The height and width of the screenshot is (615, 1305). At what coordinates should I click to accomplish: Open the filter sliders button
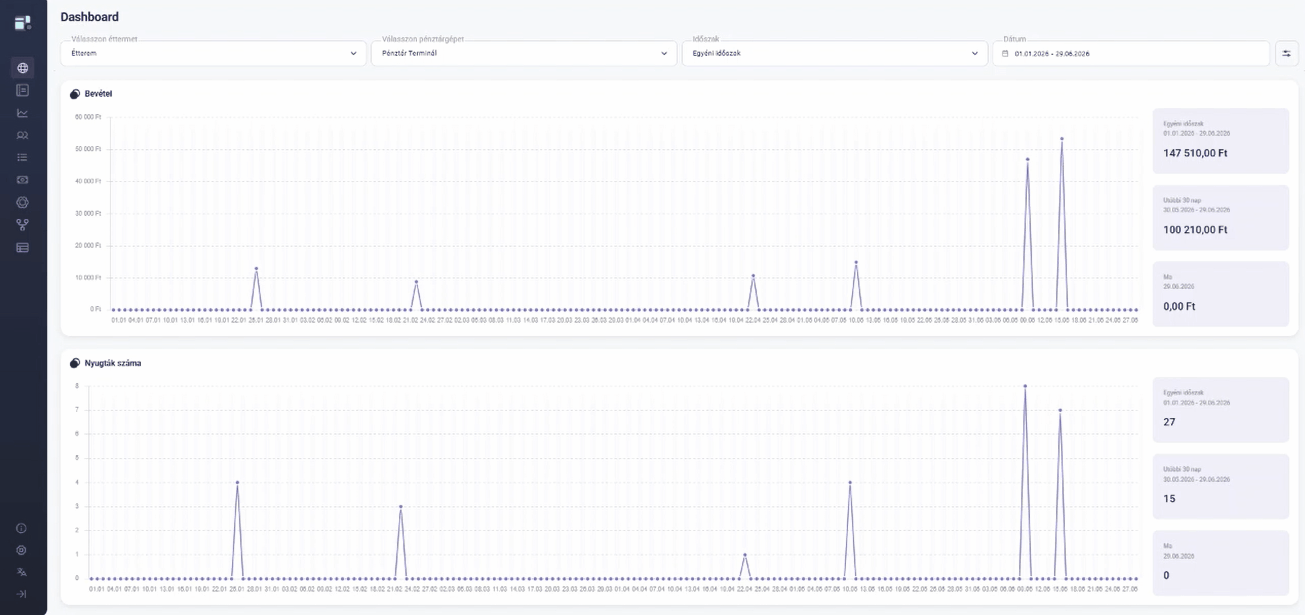click(x=1286, y=54)
